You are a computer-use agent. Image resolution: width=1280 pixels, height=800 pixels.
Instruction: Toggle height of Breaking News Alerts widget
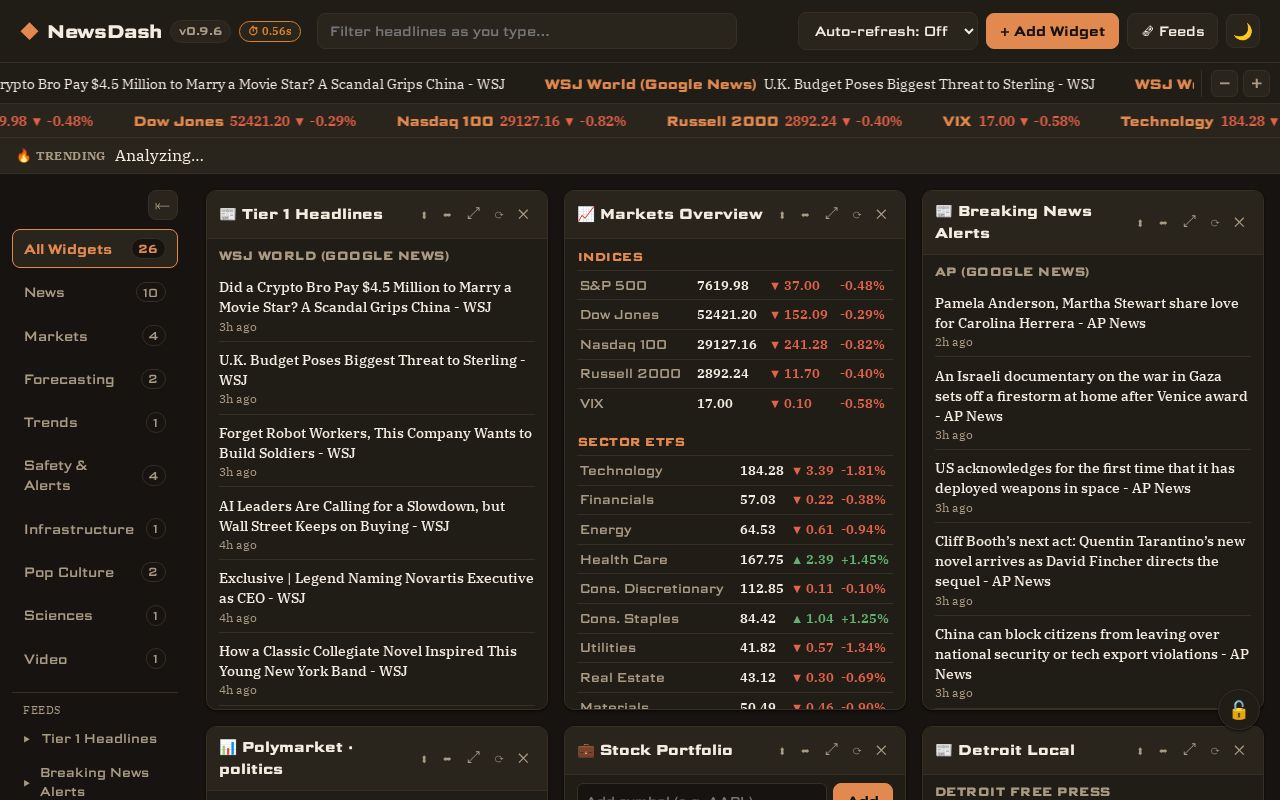pyautogui.click(x=1140, y=222)
